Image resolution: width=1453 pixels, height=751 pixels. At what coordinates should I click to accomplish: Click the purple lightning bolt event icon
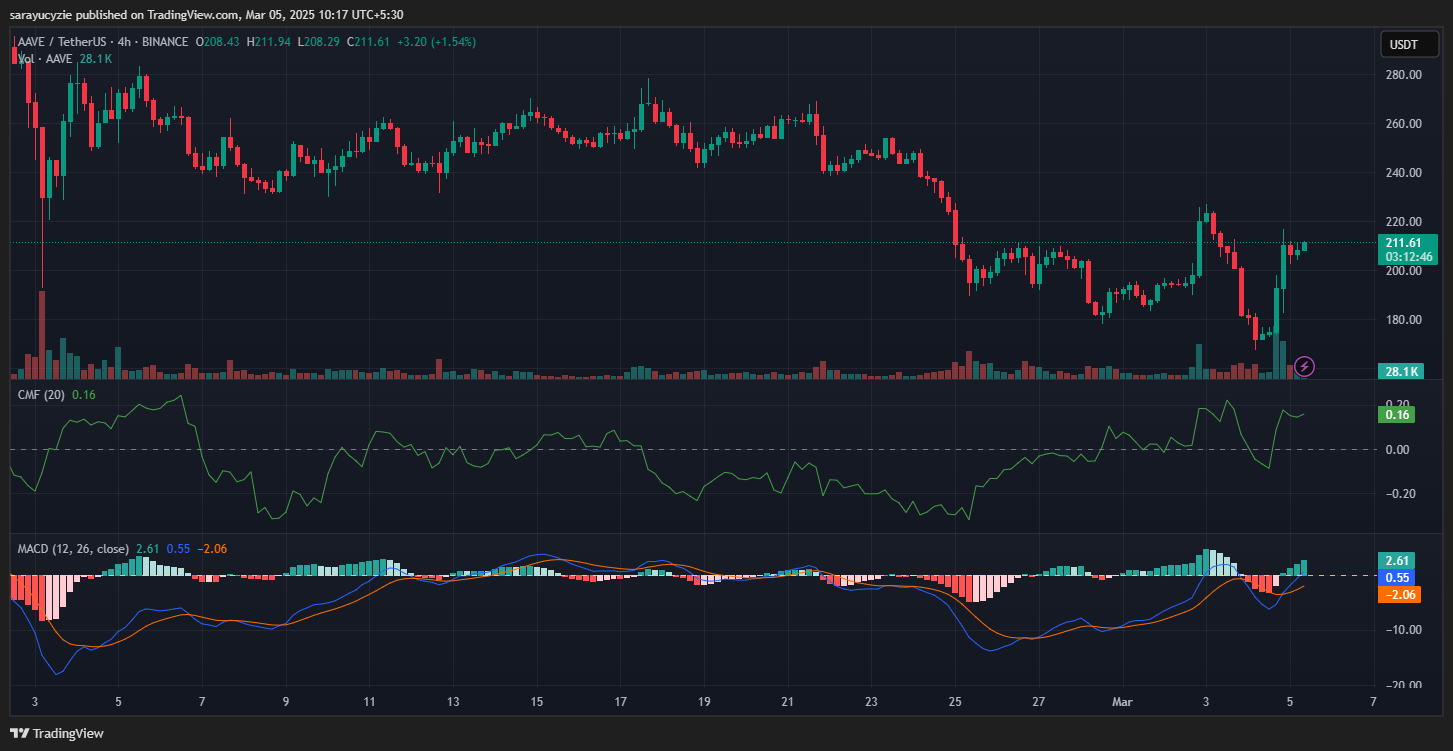(1305, 366)
